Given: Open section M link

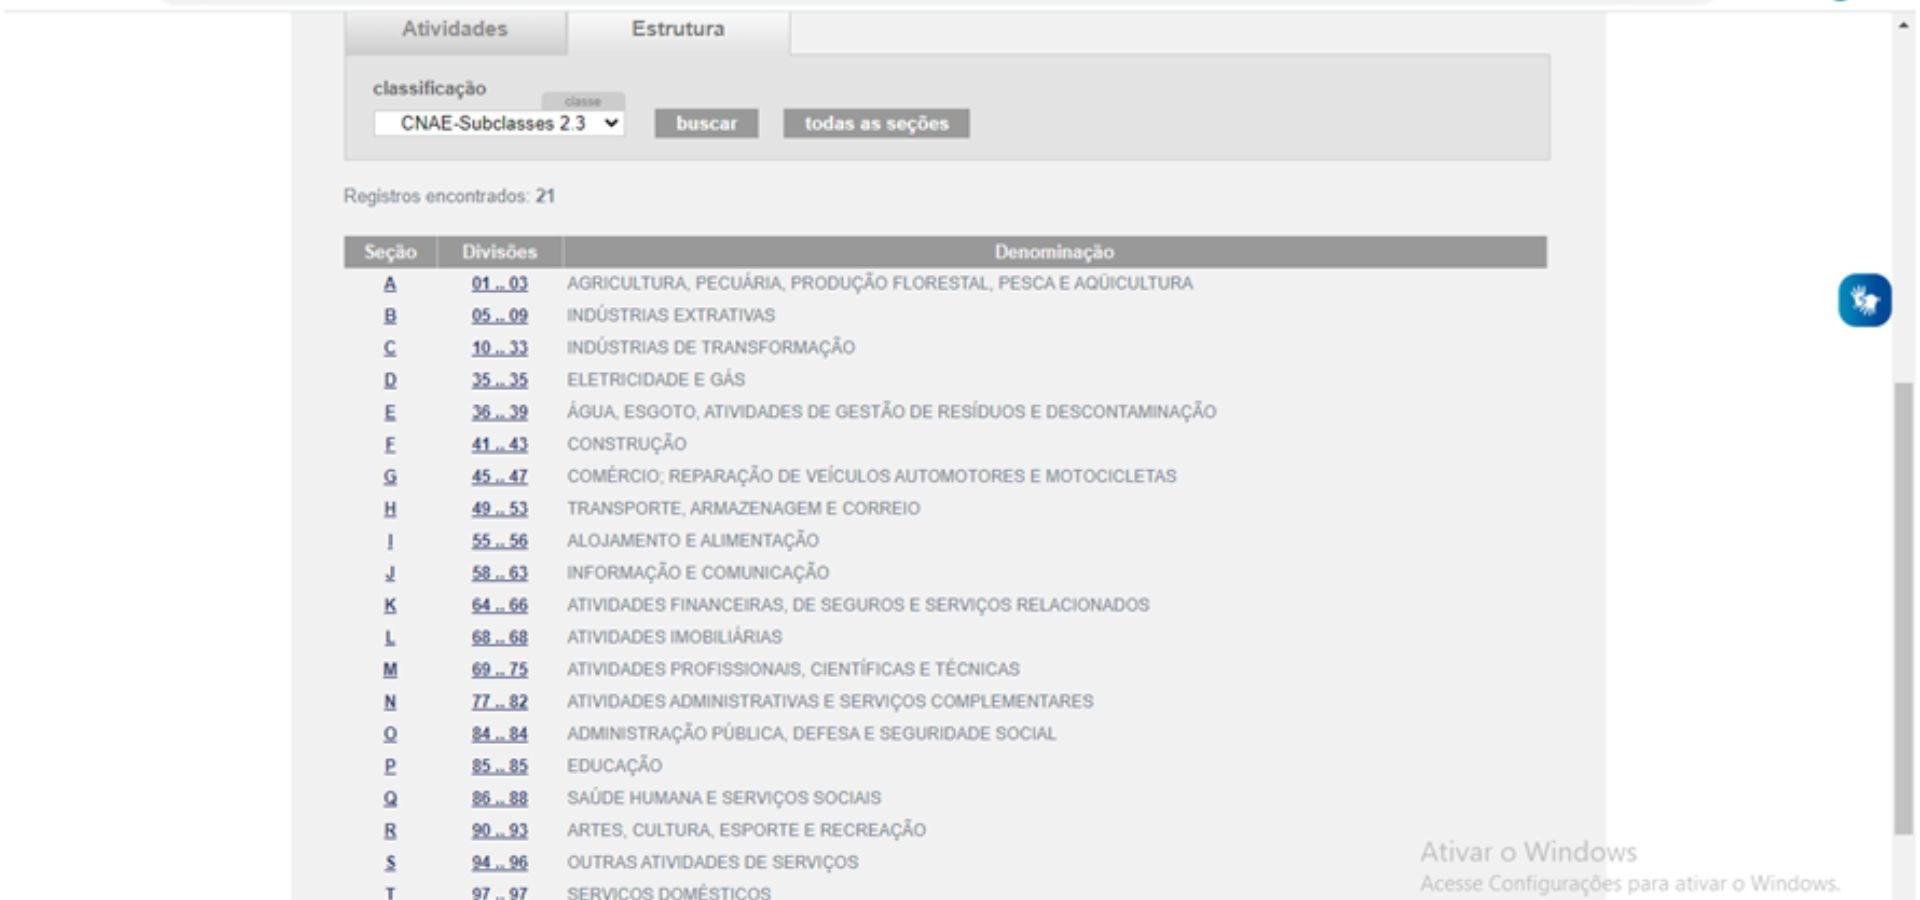Looking at the screenshot, I should pyautogui.click(x=390, y=669).
